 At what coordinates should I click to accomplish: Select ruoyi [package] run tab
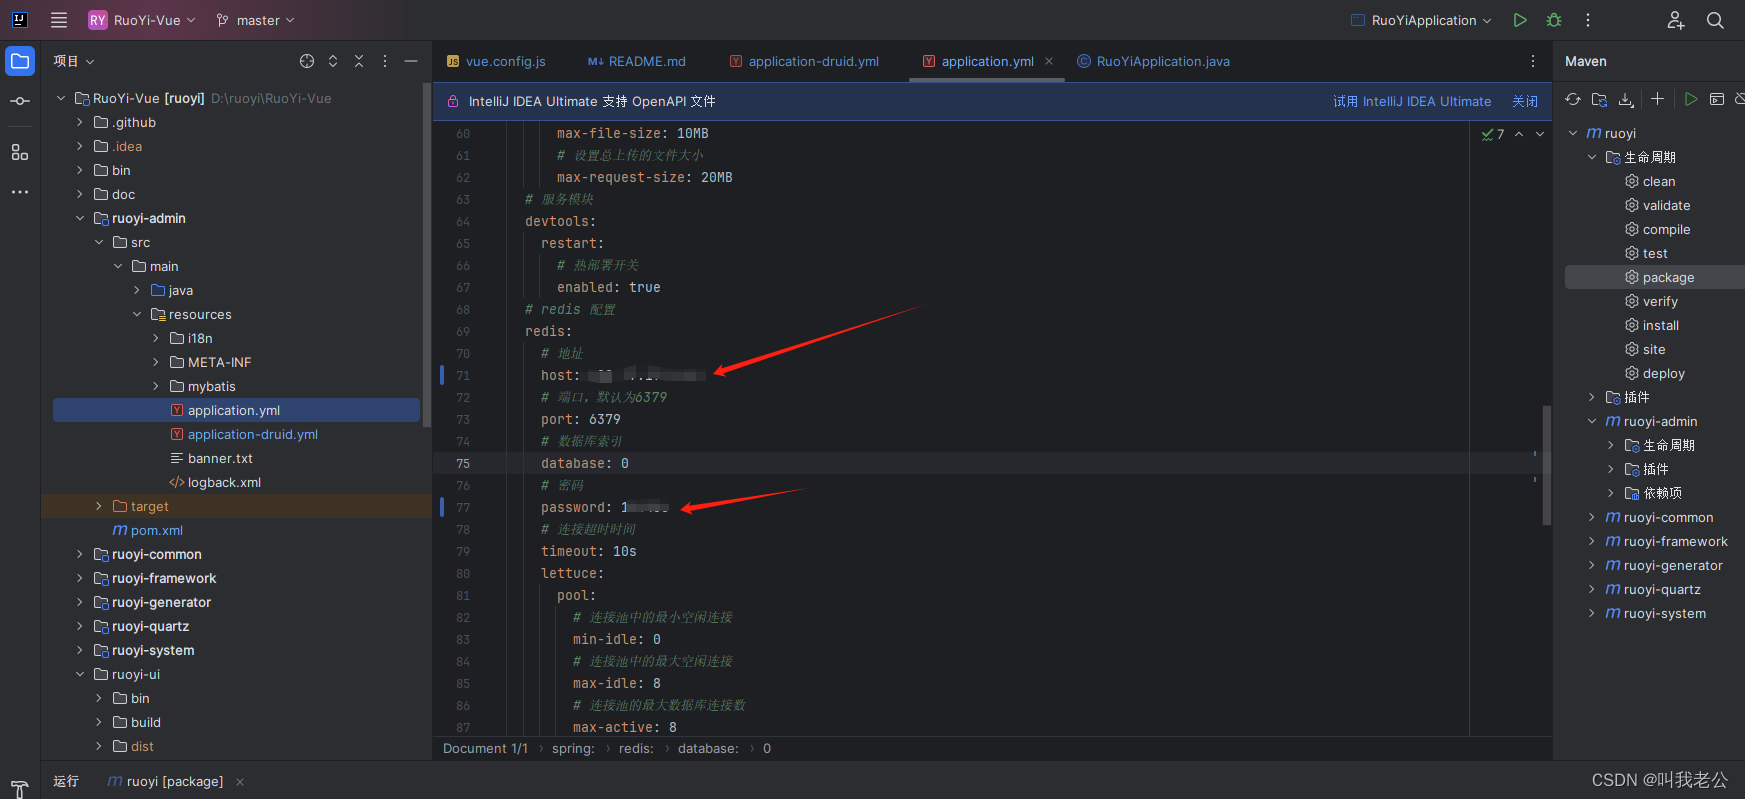[165, 781]
